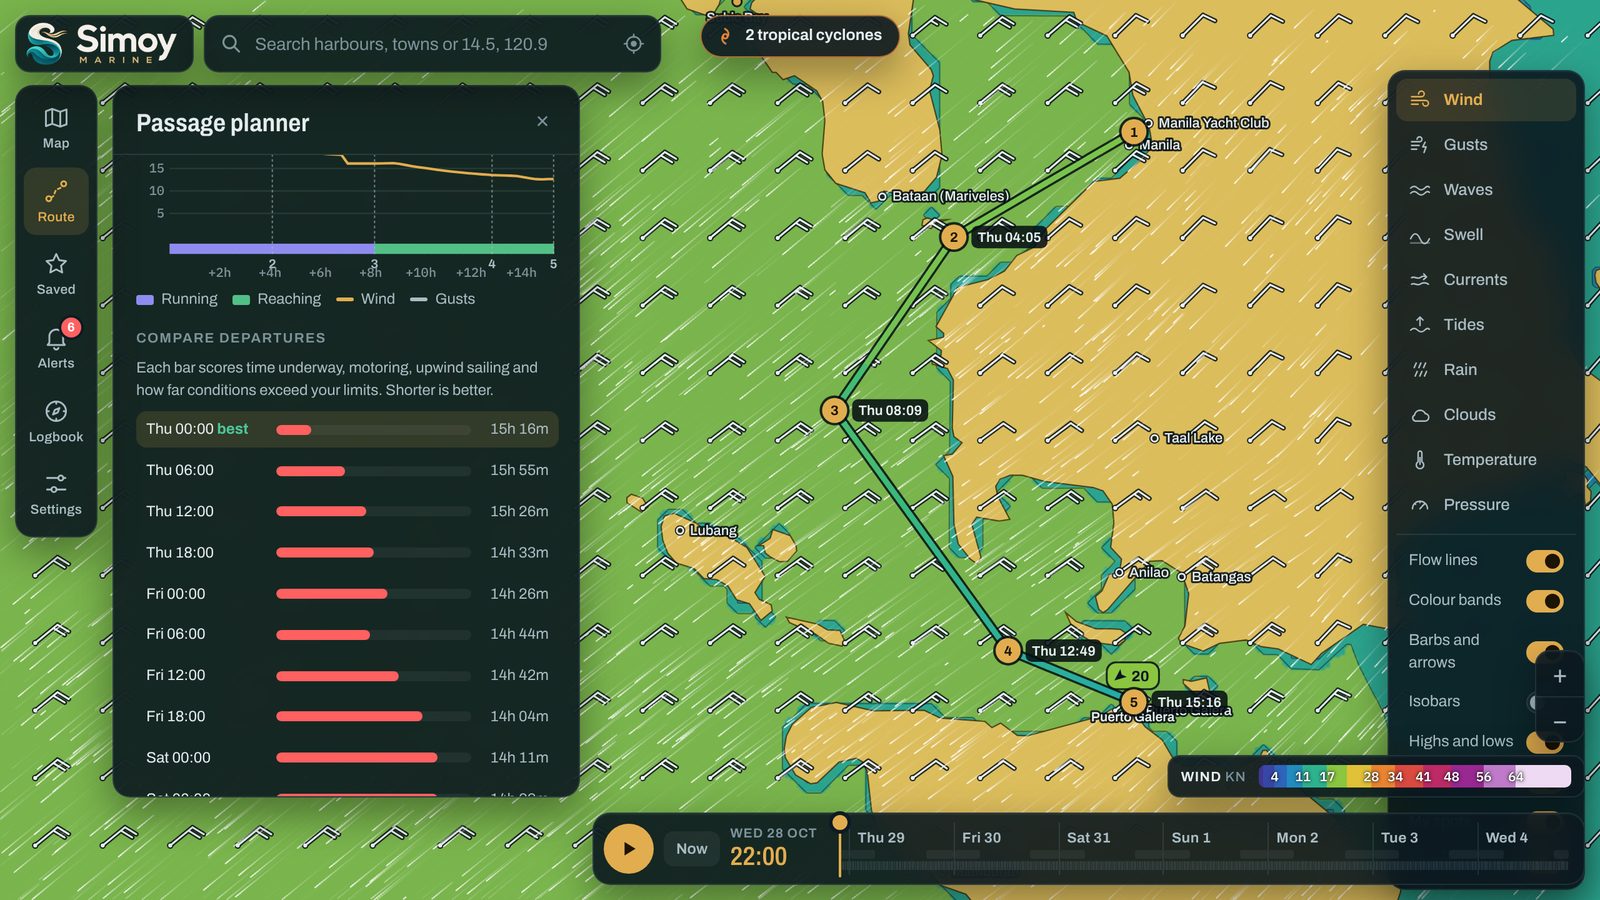Image resolution: width=1600 pixels, height=900 pixels.
Task: Show the Pressure layer
Action: tap(1485, 504)
